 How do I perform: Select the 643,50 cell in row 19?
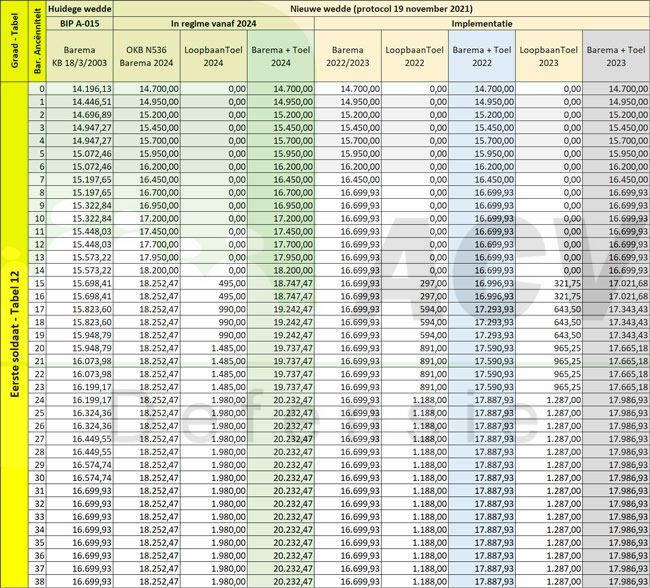(x=549, y=335)
